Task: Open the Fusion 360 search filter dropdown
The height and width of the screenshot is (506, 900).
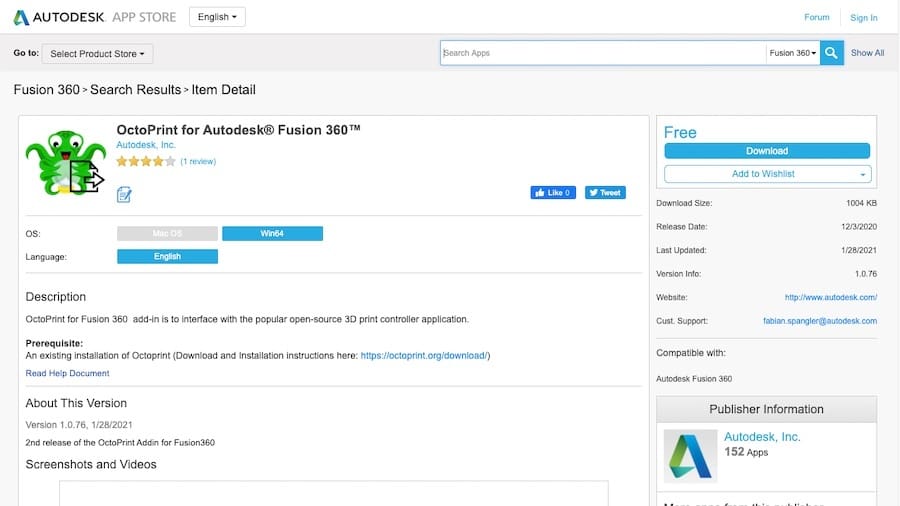Action: point(793,53)
